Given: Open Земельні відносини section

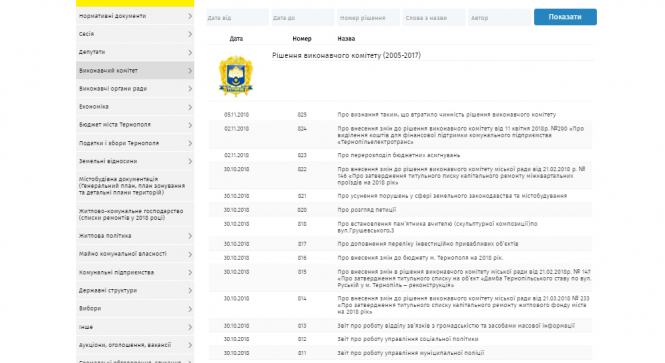Looking at the screenshot, I should pos(135,161).
